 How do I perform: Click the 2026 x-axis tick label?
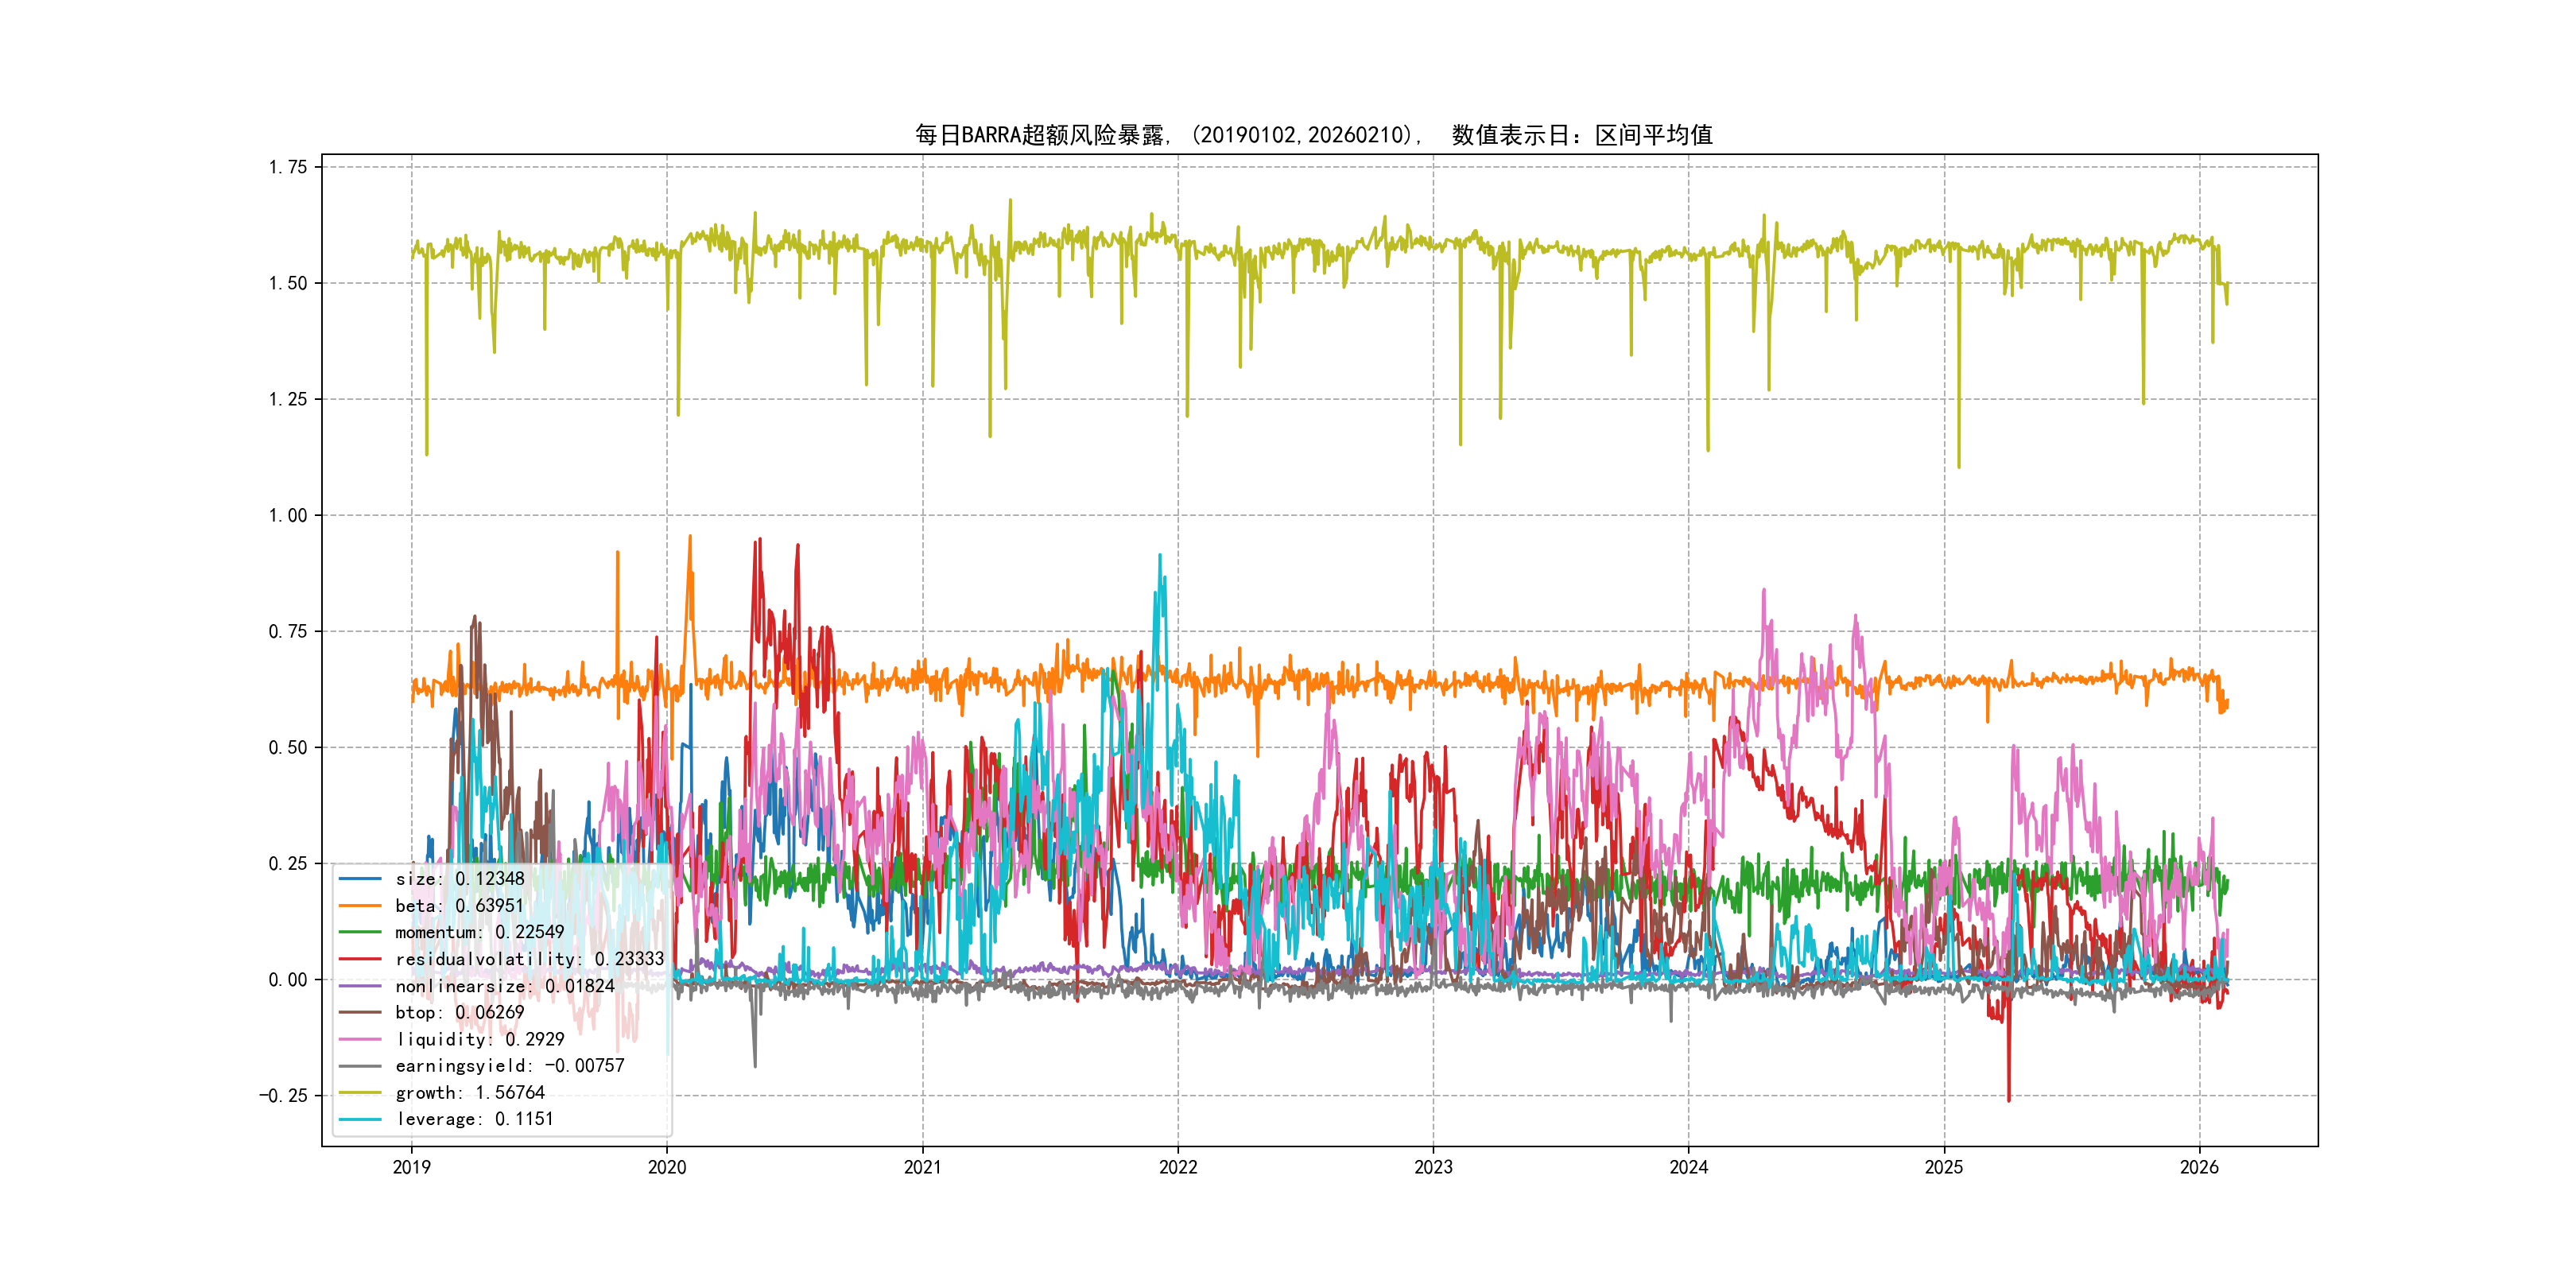(2199, 1167)
